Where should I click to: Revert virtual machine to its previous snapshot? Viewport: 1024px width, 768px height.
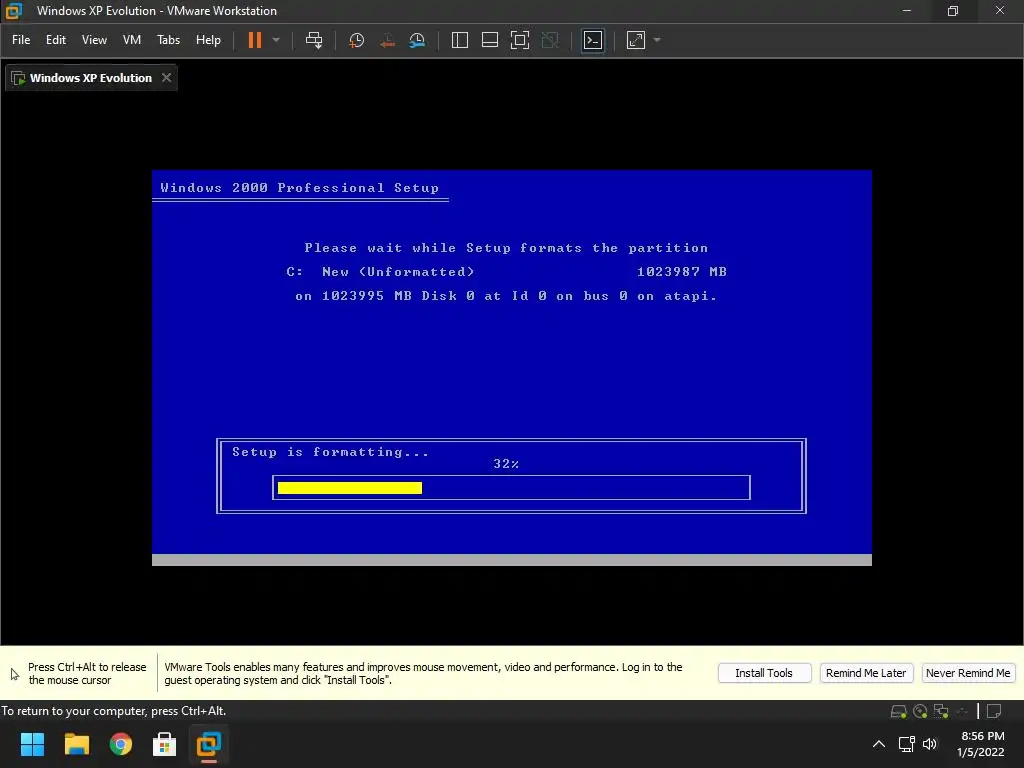(387, 40)
